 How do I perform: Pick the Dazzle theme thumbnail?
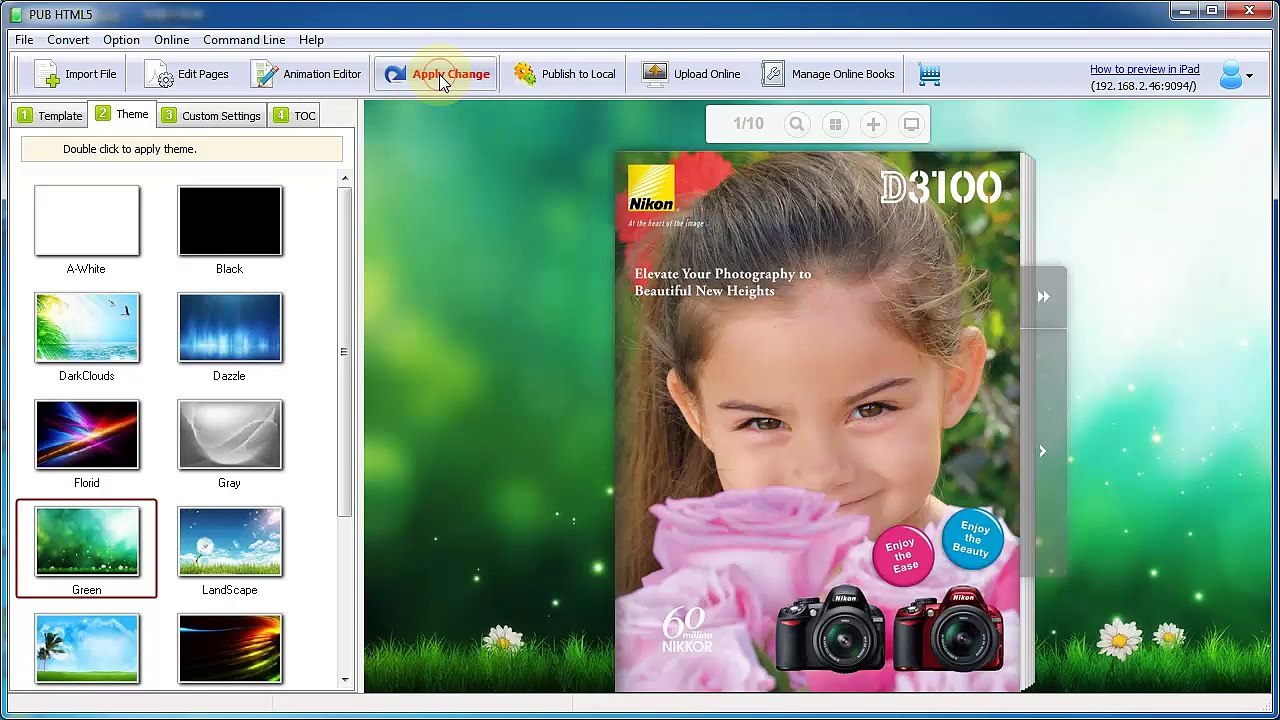tap(230, 328)
